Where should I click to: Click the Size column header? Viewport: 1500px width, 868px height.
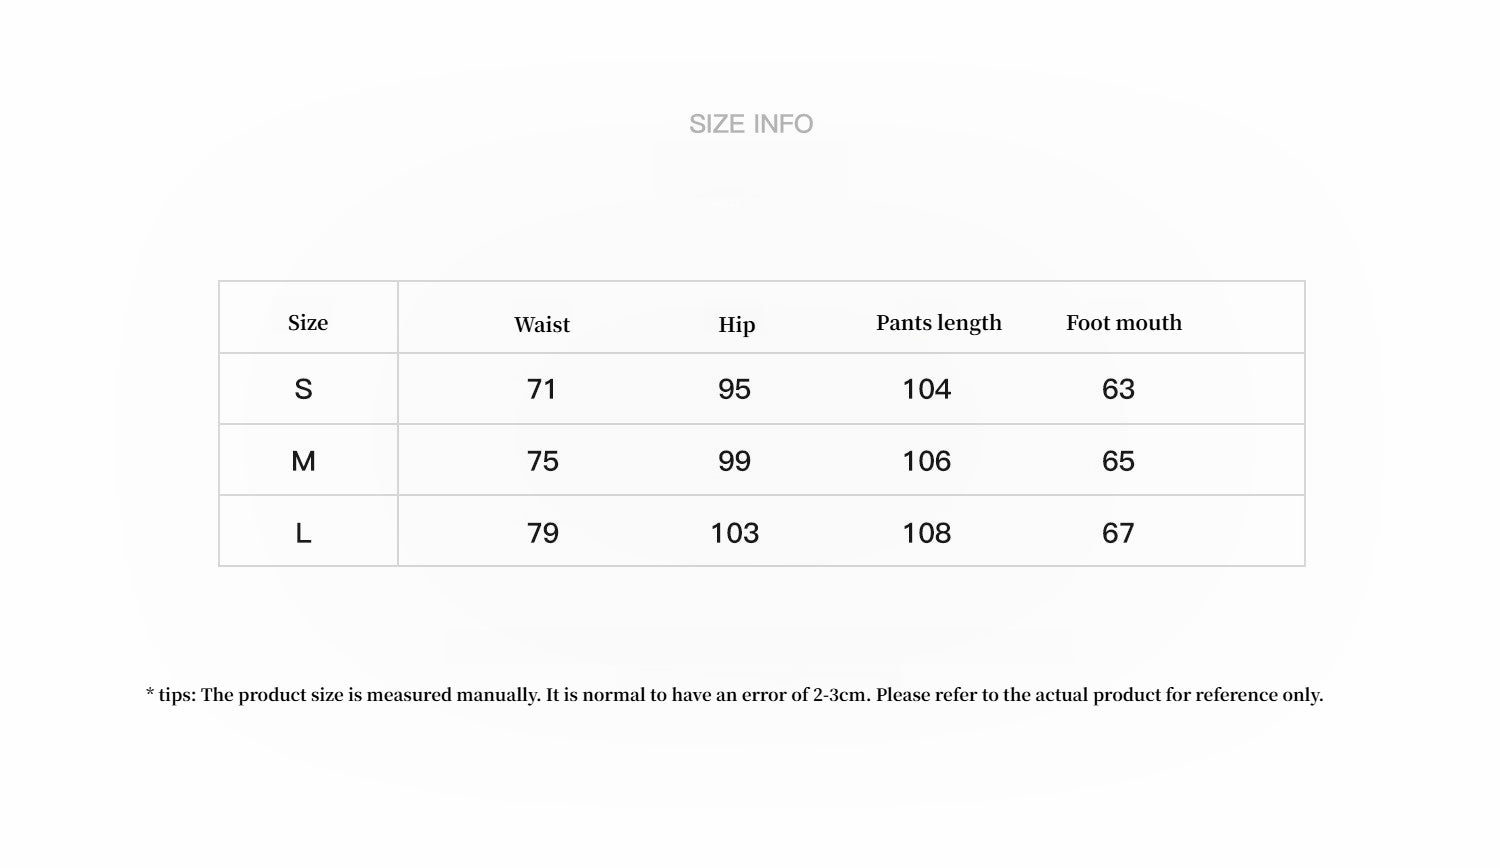tap(308, 323)
